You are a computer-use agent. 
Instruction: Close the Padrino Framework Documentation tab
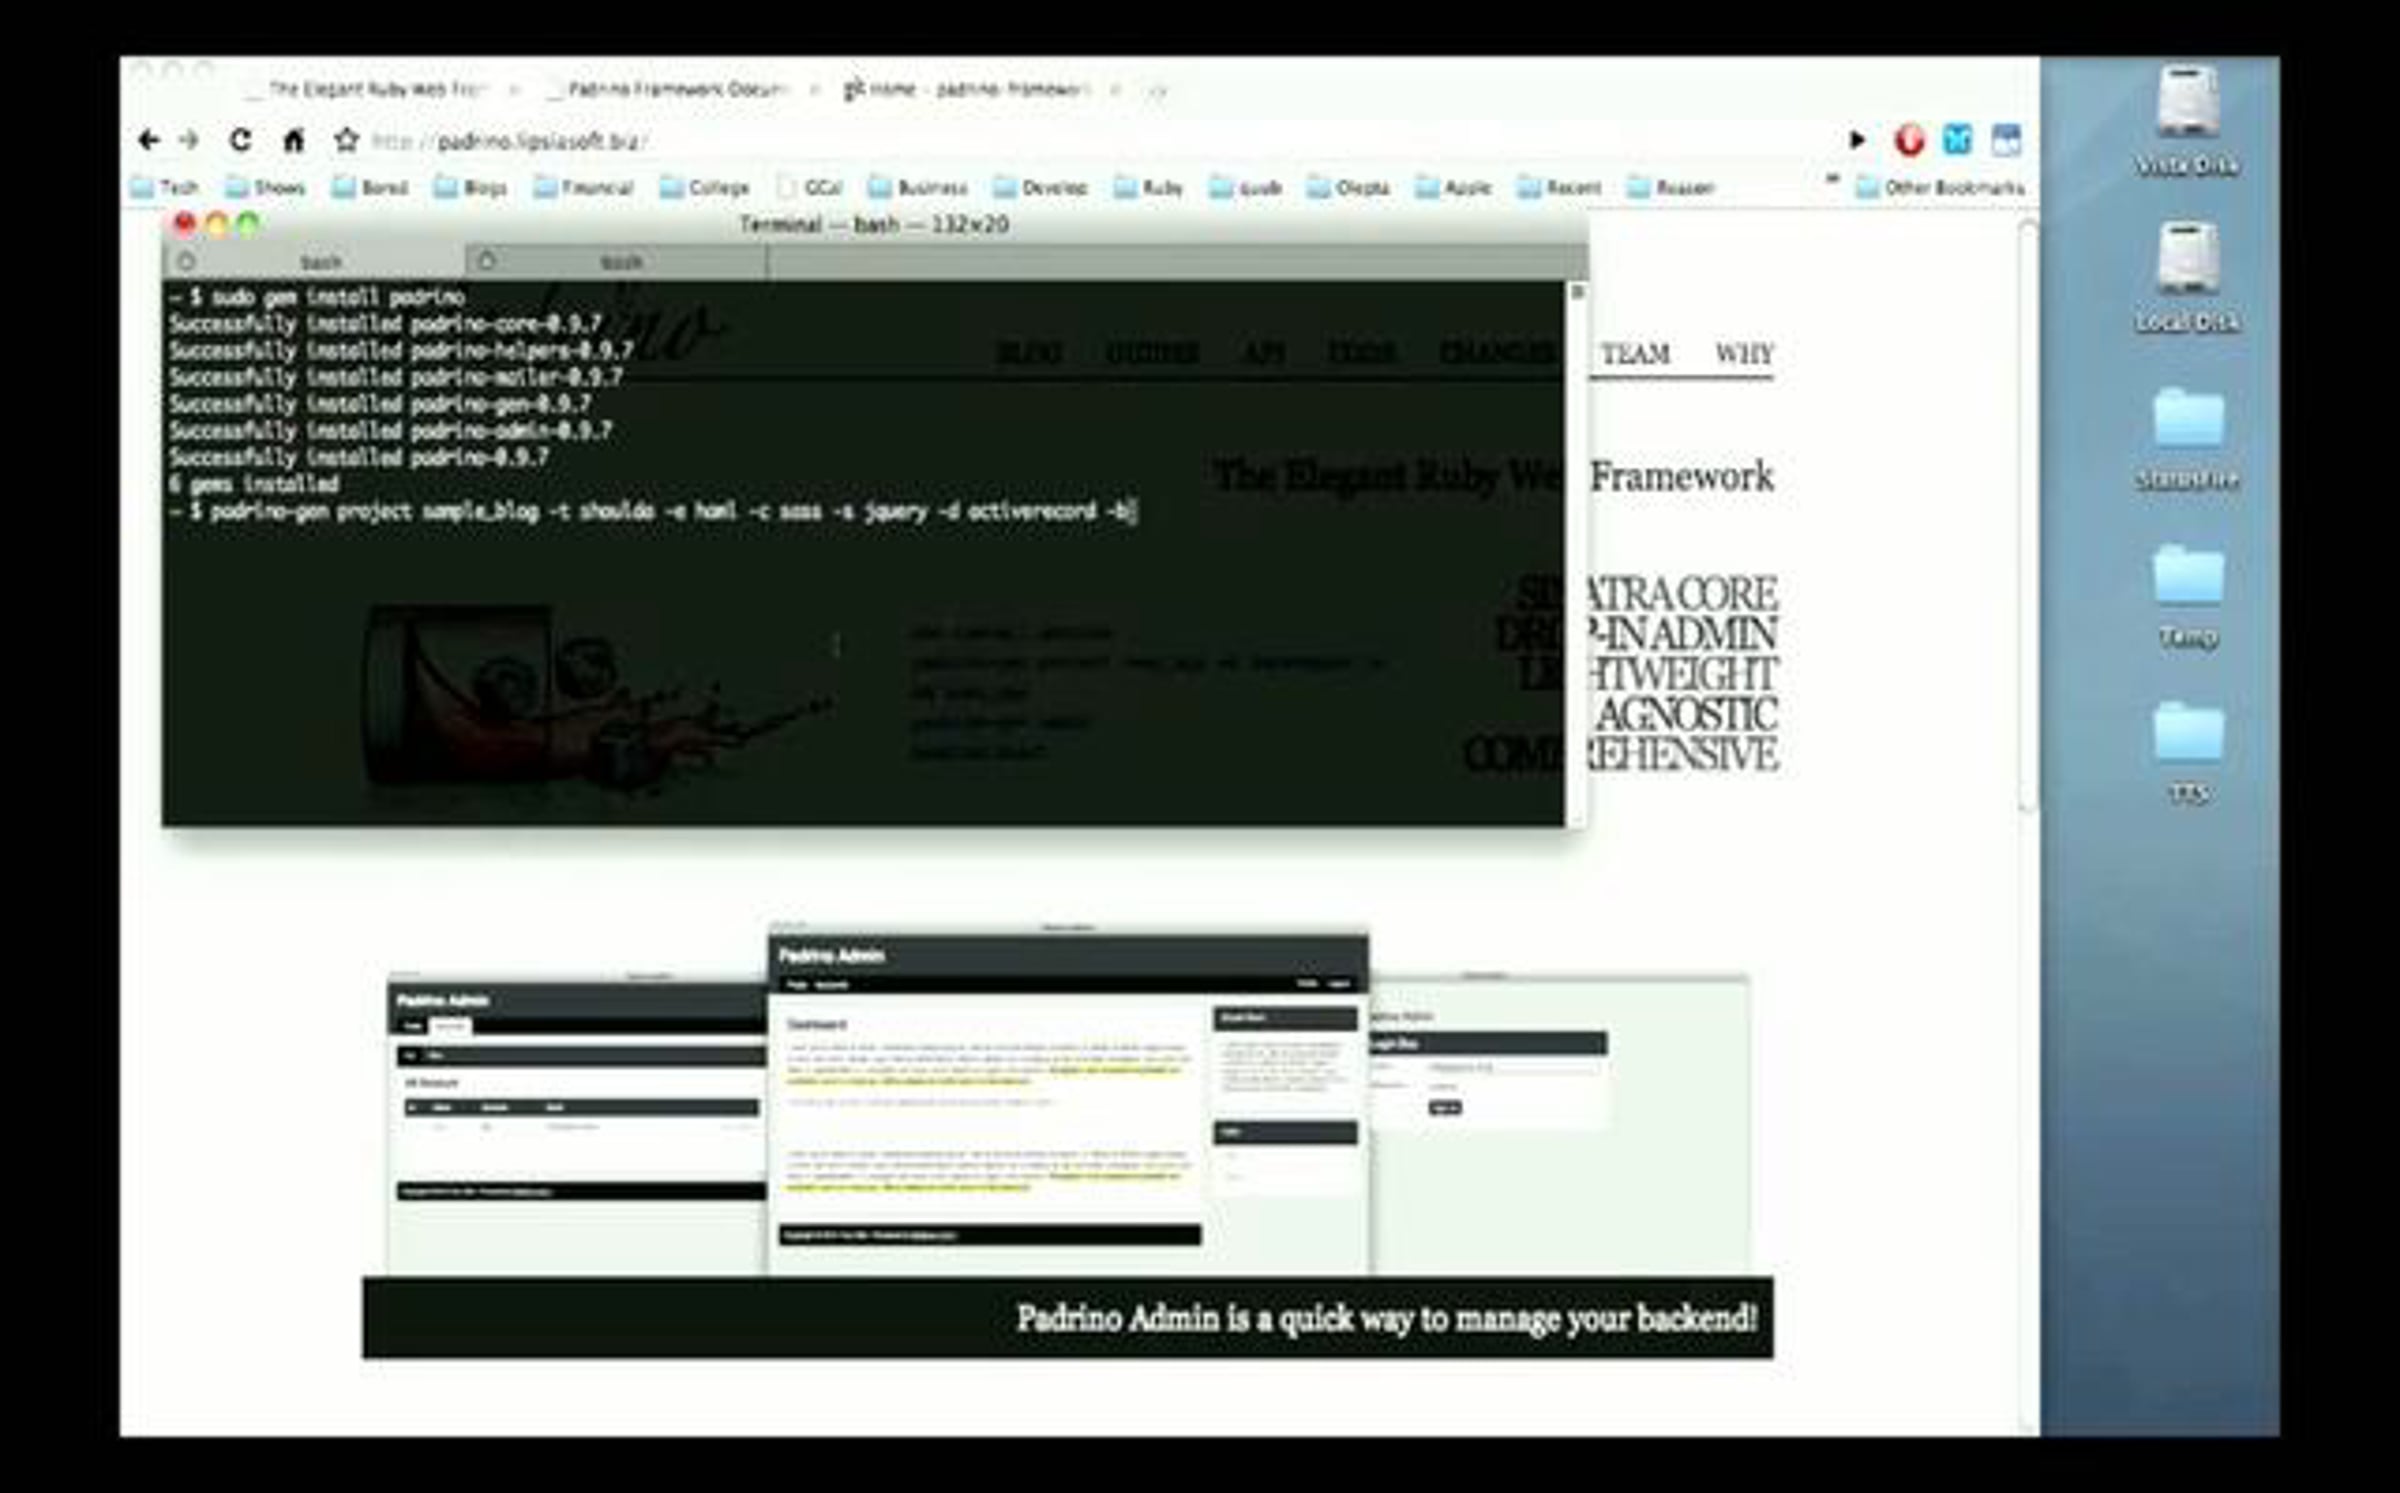pos(816,90)
